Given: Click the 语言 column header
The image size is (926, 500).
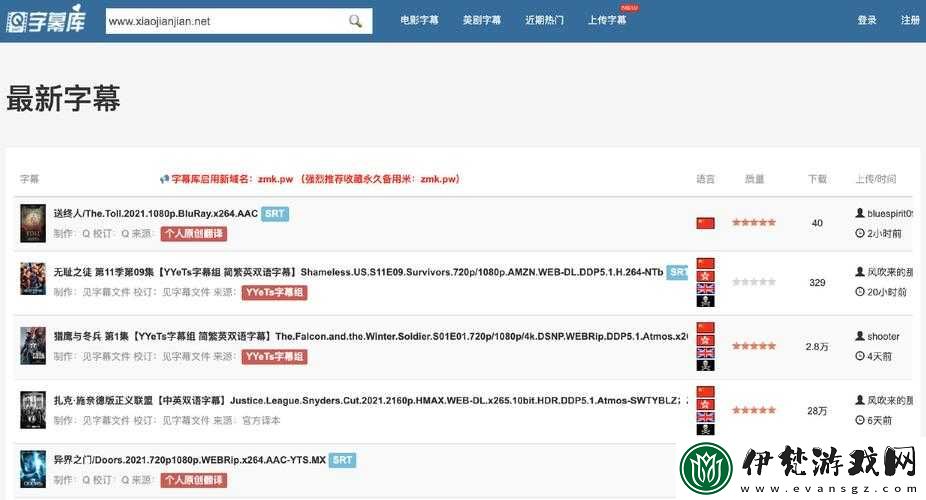Looking at the screenshot, I should [705, 179].
